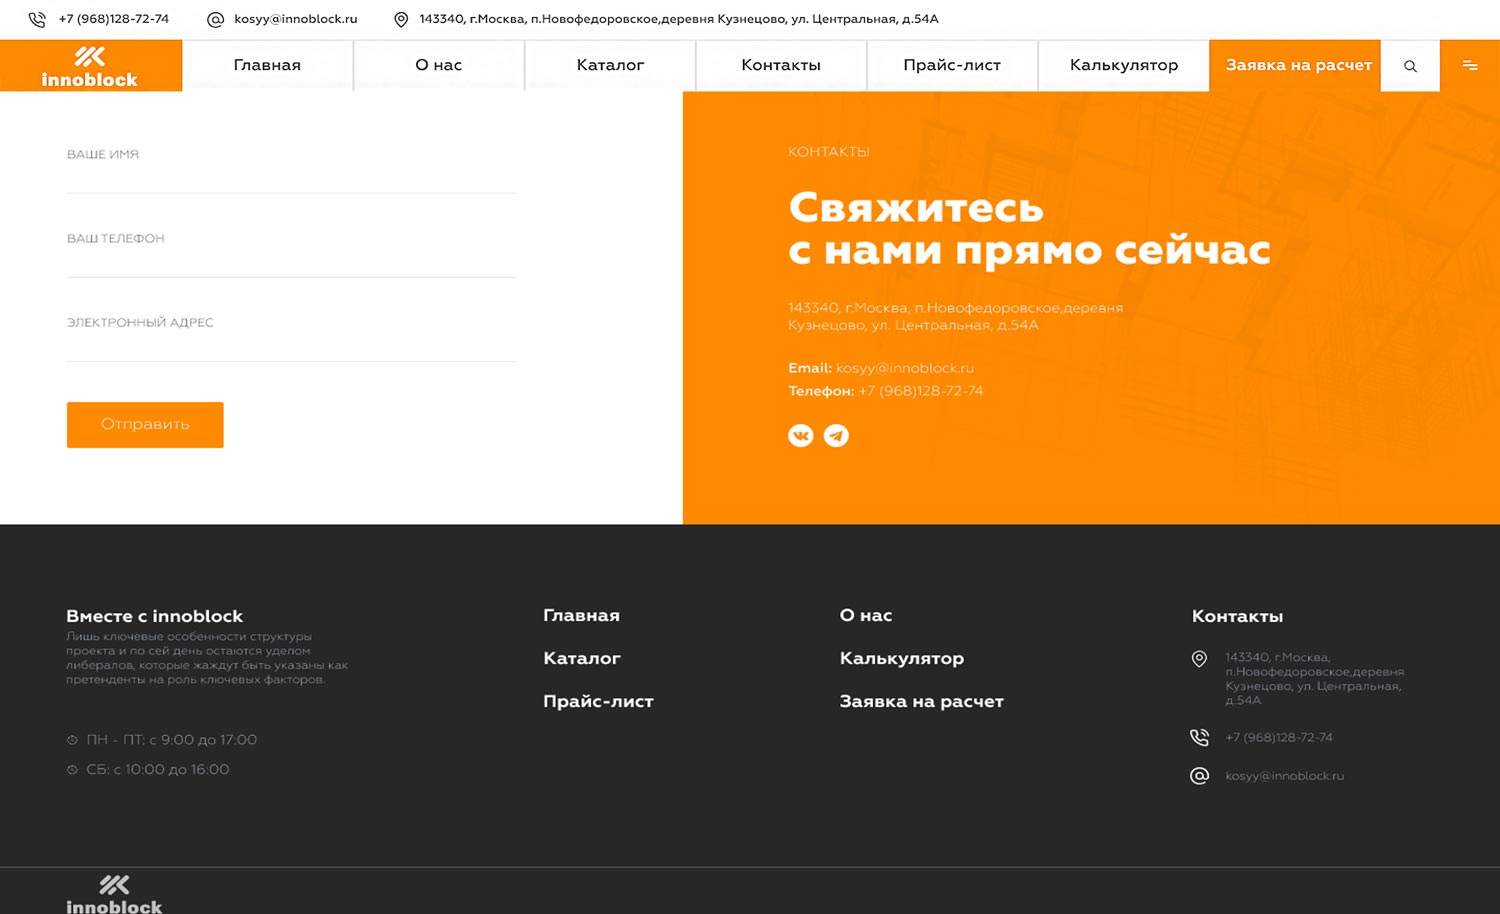Select the Электронный адрес field
This screenshot has width=1500, height=914.
291,338
